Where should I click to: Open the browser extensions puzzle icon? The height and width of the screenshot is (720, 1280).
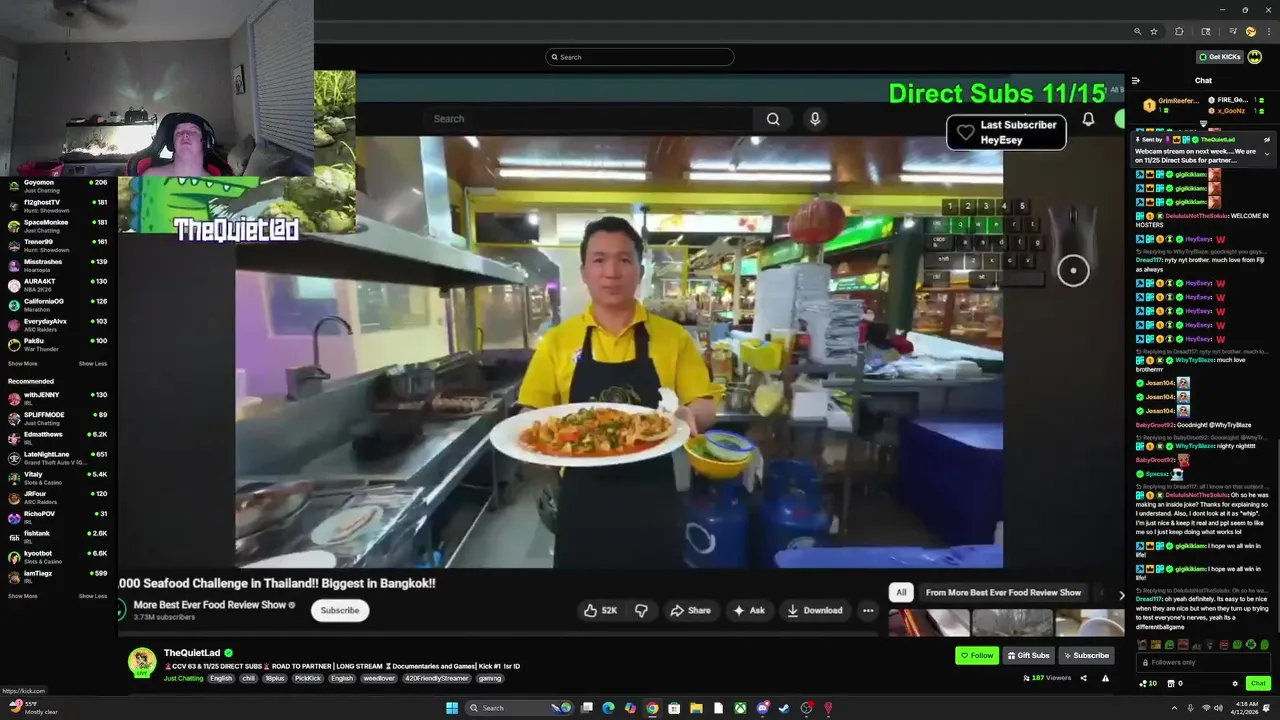pyautogui.click(x=1179, y=31)
